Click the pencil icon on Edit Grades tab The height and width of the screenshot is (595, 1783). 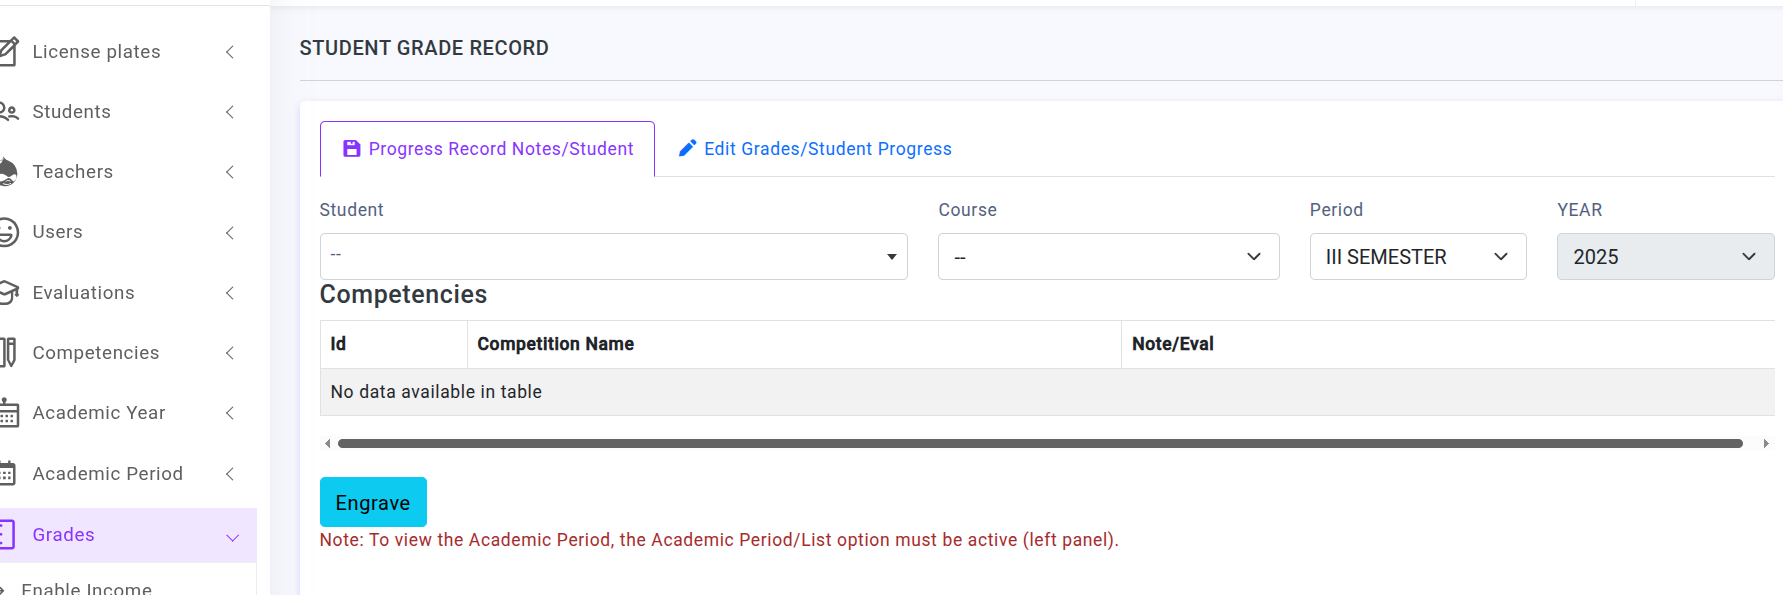687,149
